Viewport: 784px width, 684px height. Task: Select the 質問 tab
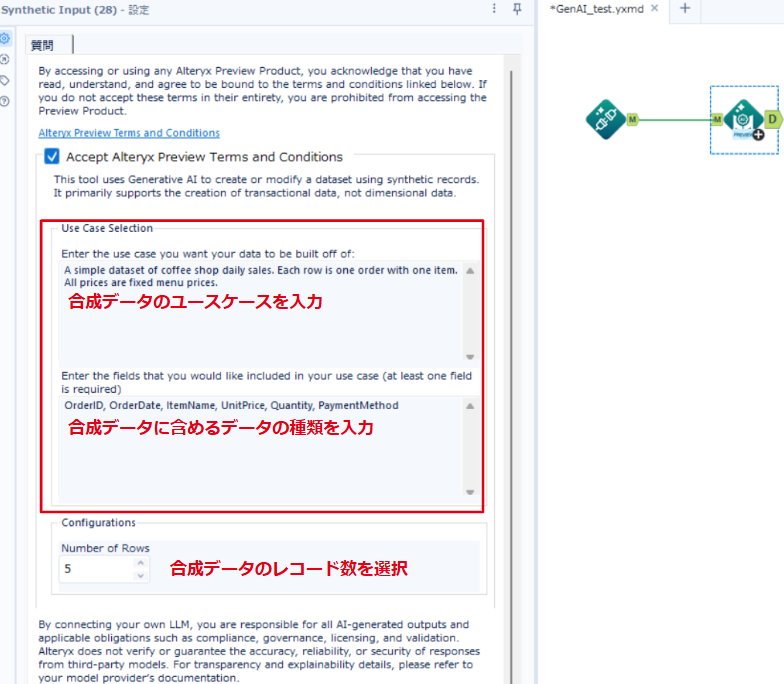49,45
